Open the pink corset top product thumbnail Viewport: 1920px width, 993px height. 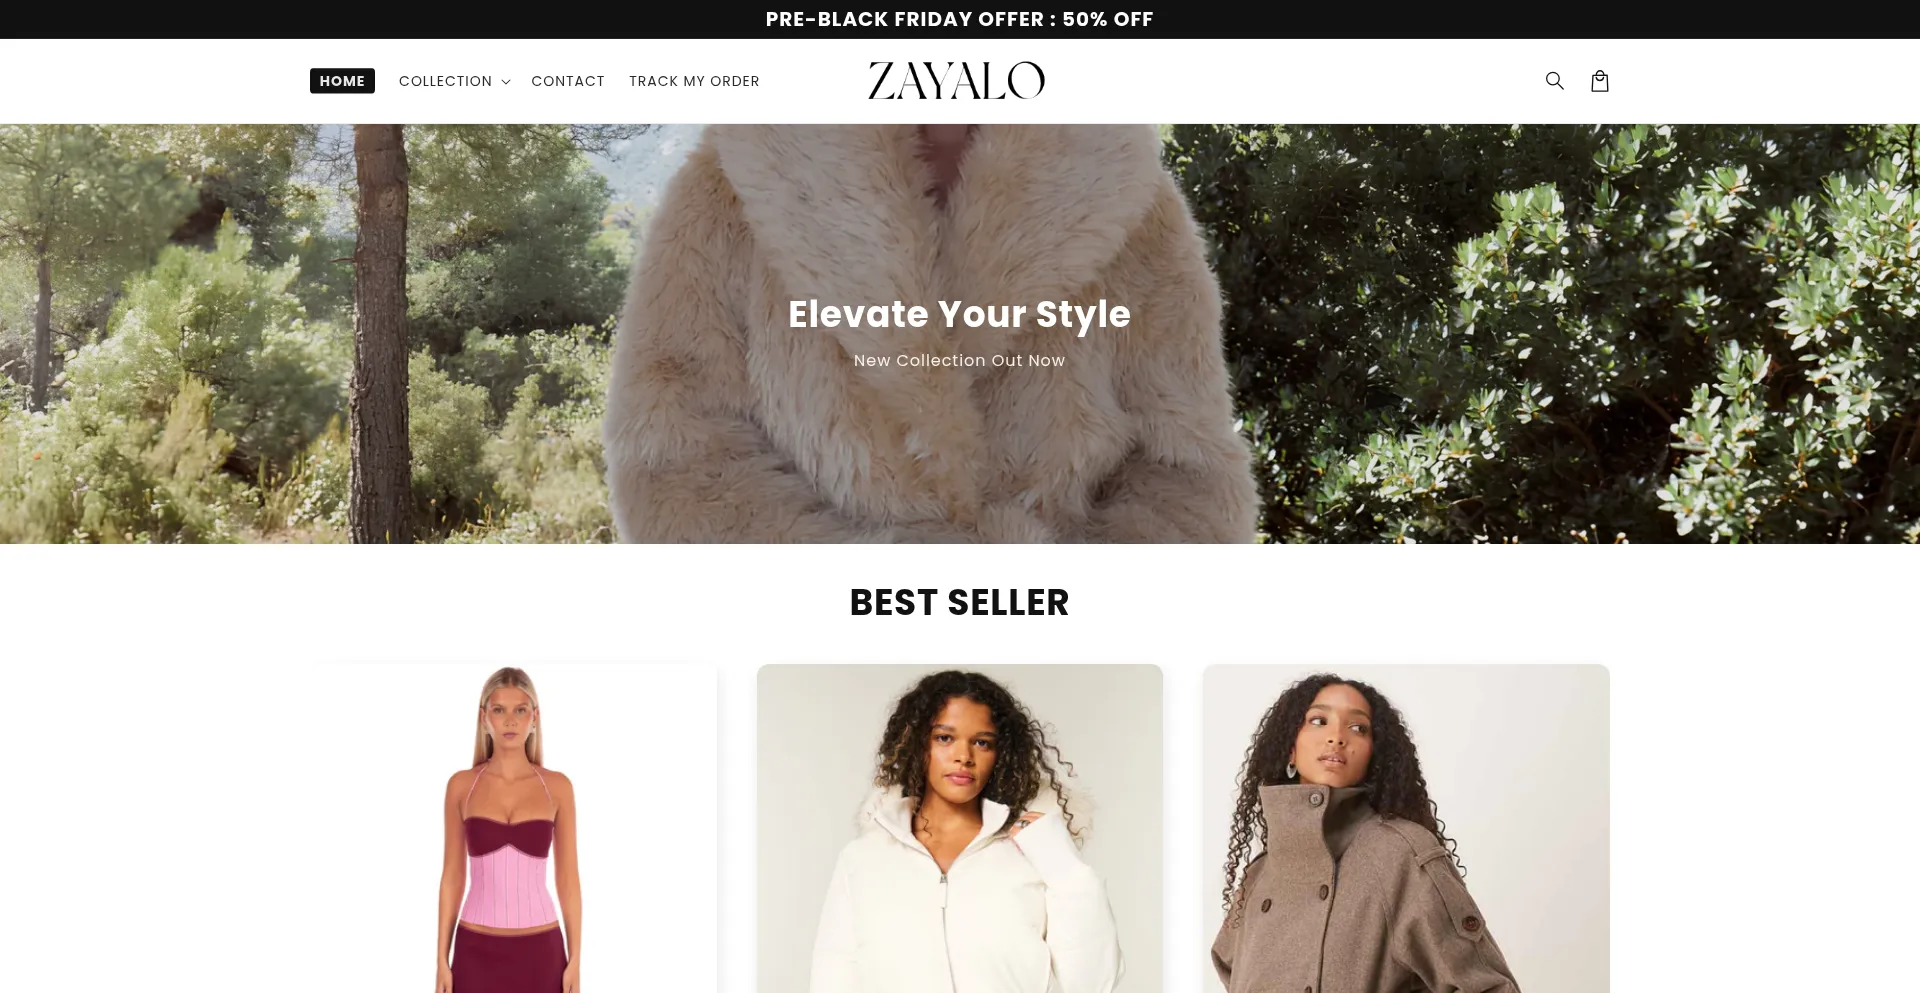(x=513, y=828)
